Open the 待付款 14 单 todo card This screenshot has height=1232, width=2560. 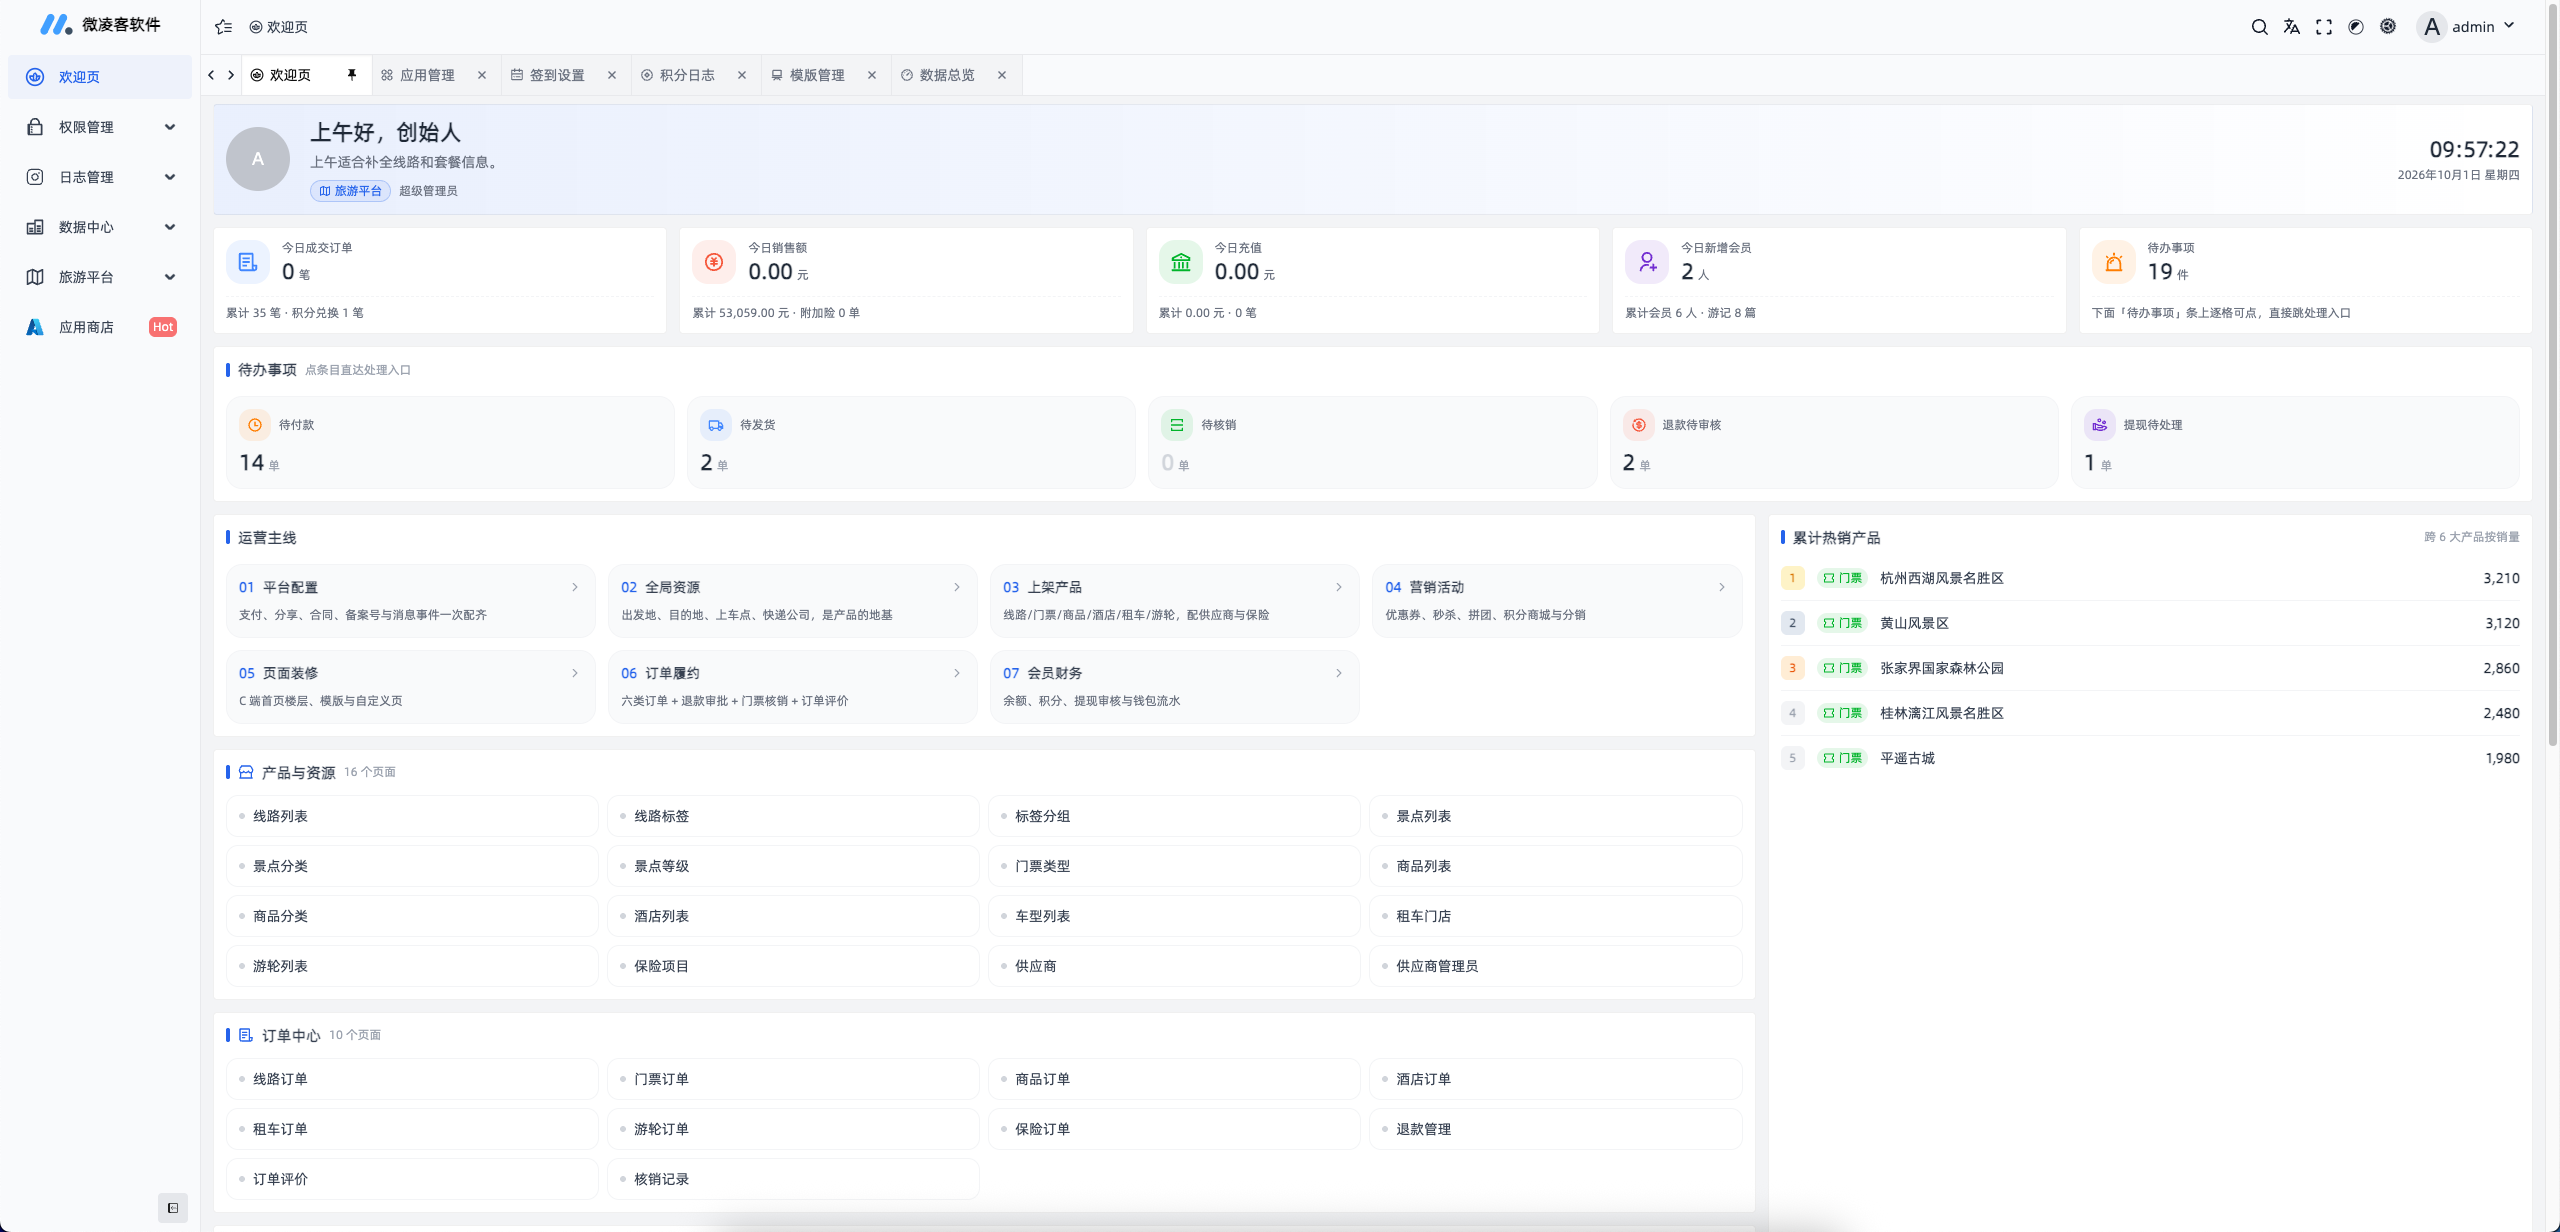point(450,443)
